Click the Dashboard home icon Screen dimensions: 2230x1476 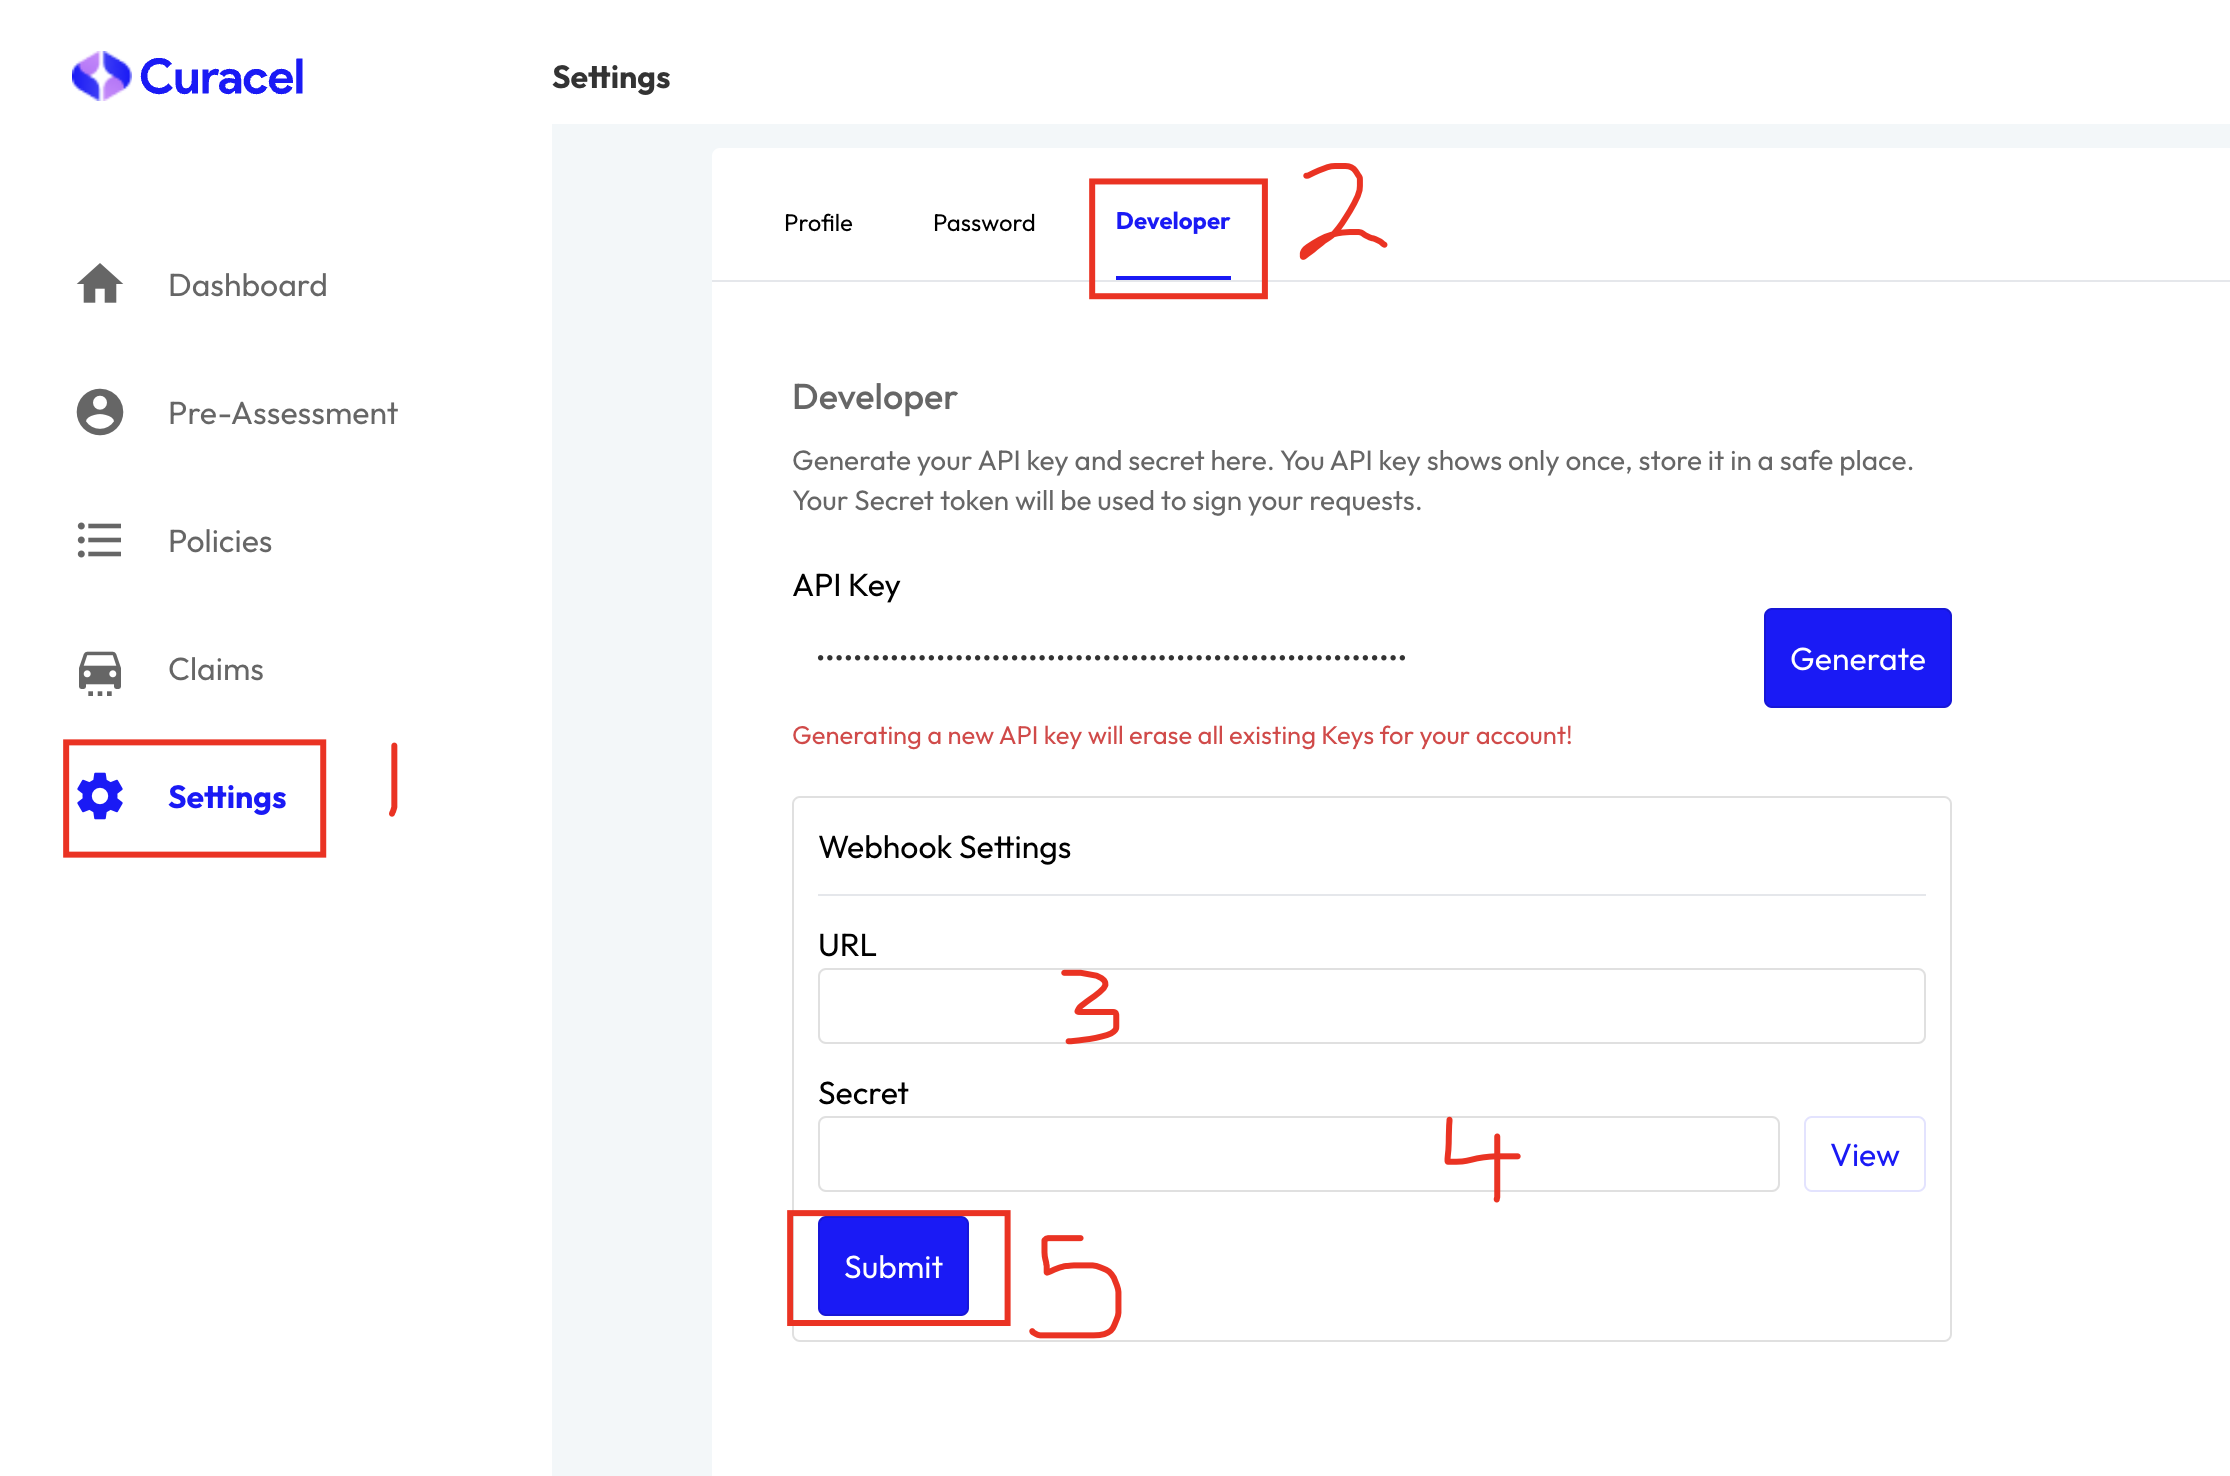[x=100, y=283]
